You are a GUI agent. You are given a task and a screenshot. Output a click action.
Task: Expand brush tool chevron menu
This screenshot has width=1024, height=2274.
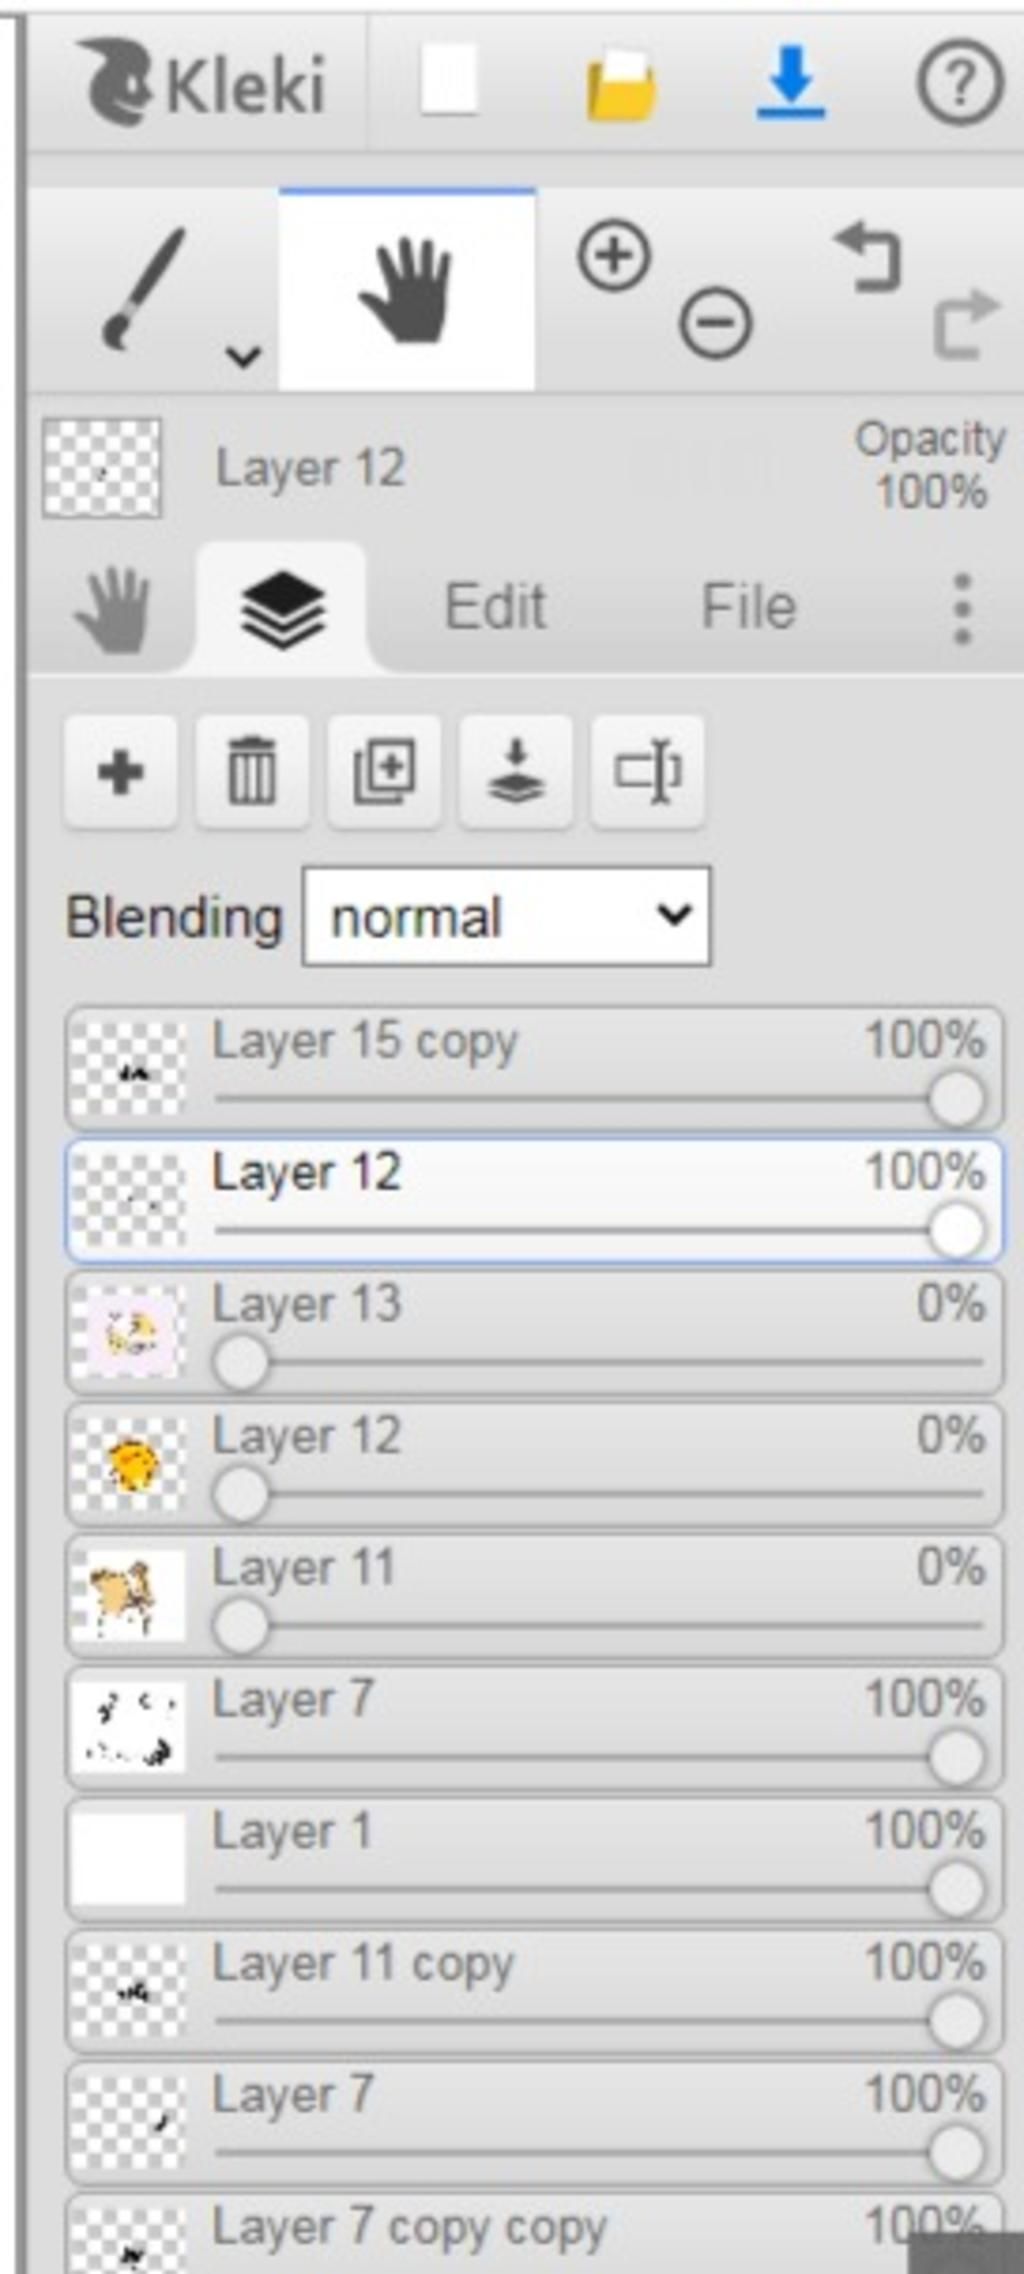coord(243,355)
